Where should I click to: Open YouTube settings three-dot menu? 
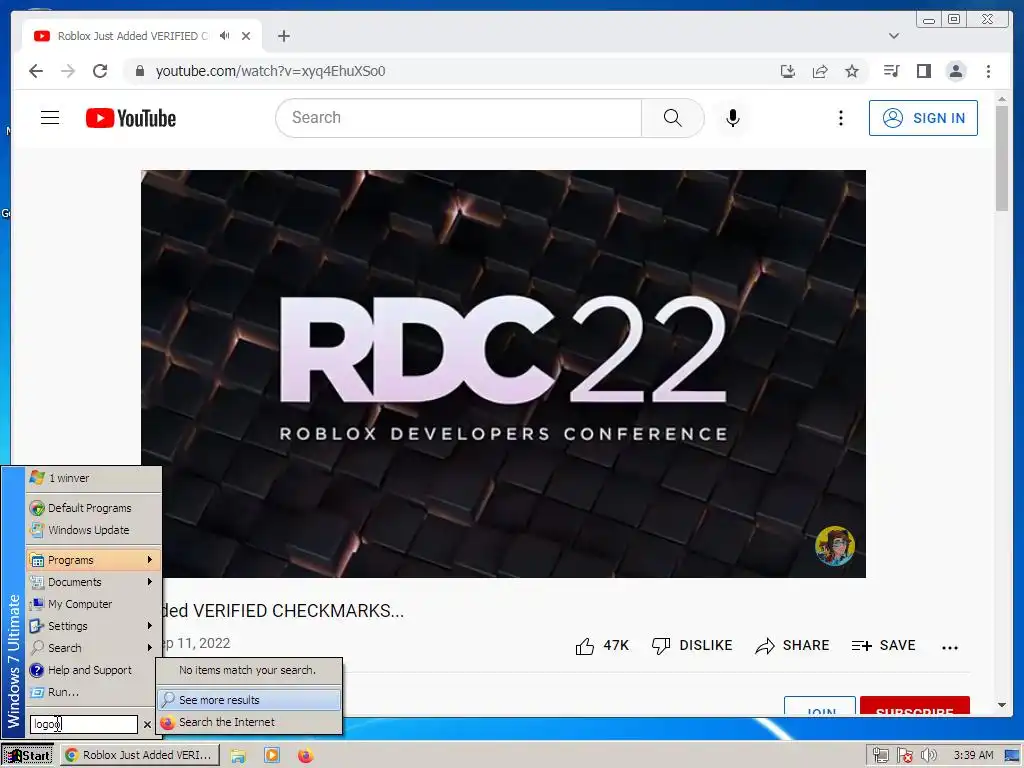click(840, 118)
